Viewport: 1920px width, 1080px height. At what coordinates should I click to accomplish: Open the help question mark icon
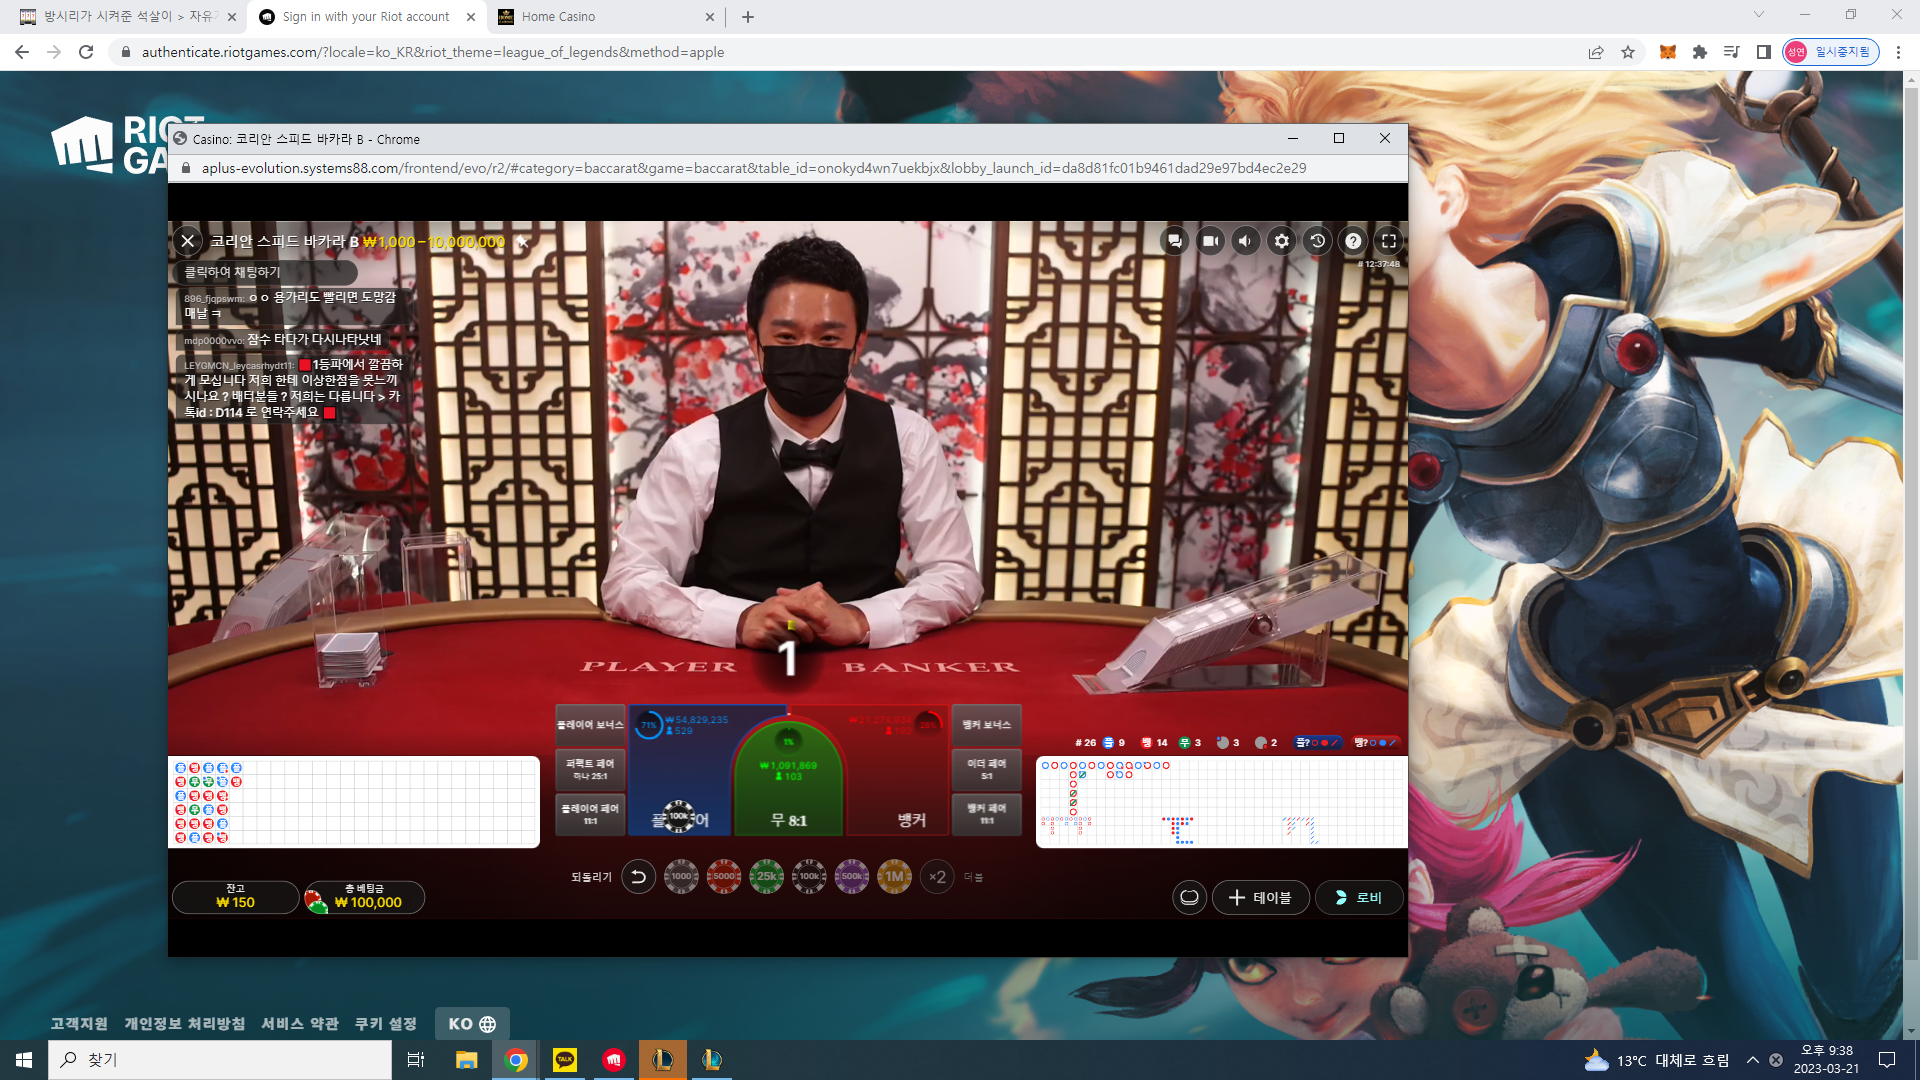(x=1353, y=241)
